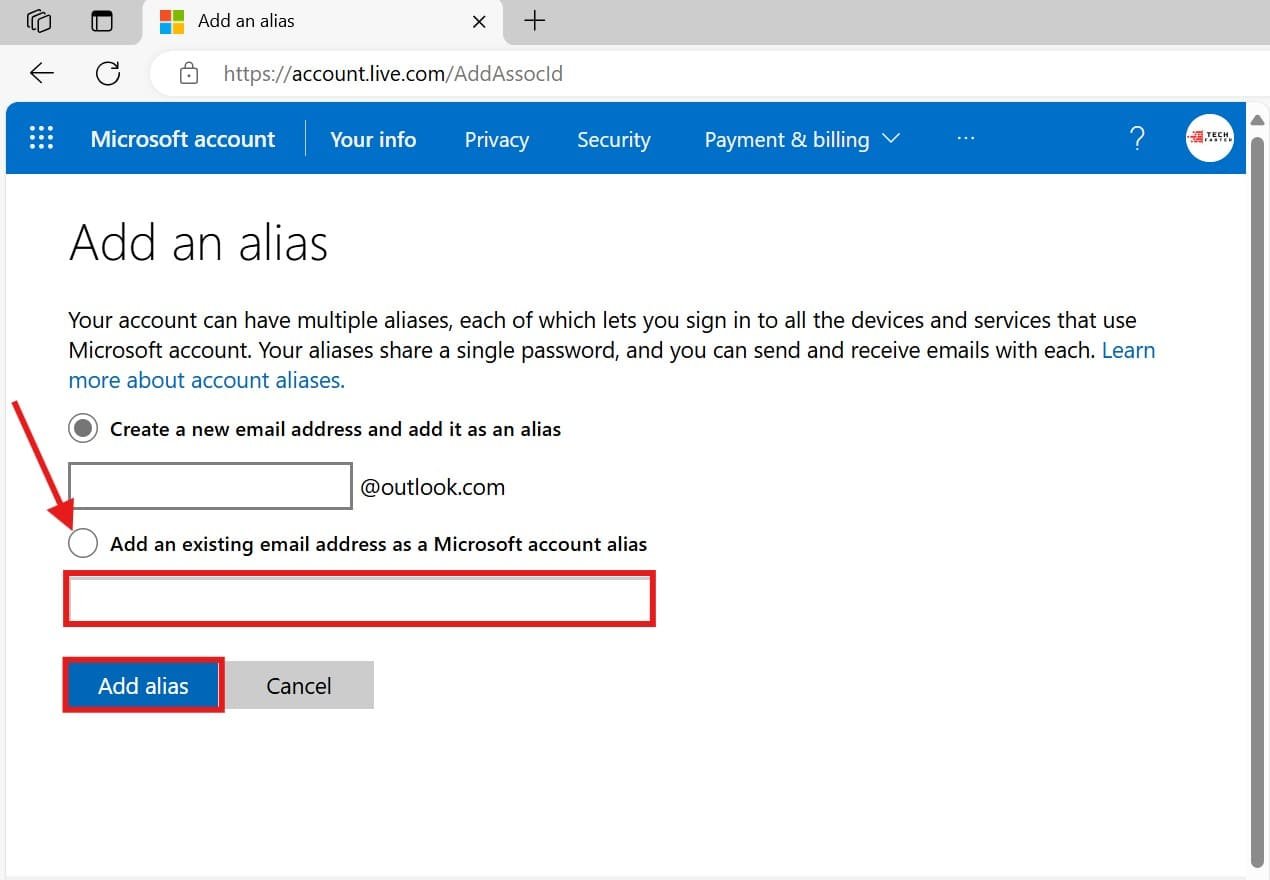Expand the more navigation items ellipsis
The height and width of the screenshot is (880, 1270).
pyautogui.click(x=965, y=139)
